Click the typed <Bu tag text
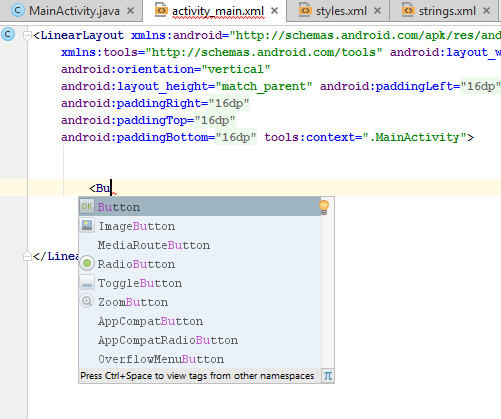This screenshot has width=501, height=419. click(100, 188)
